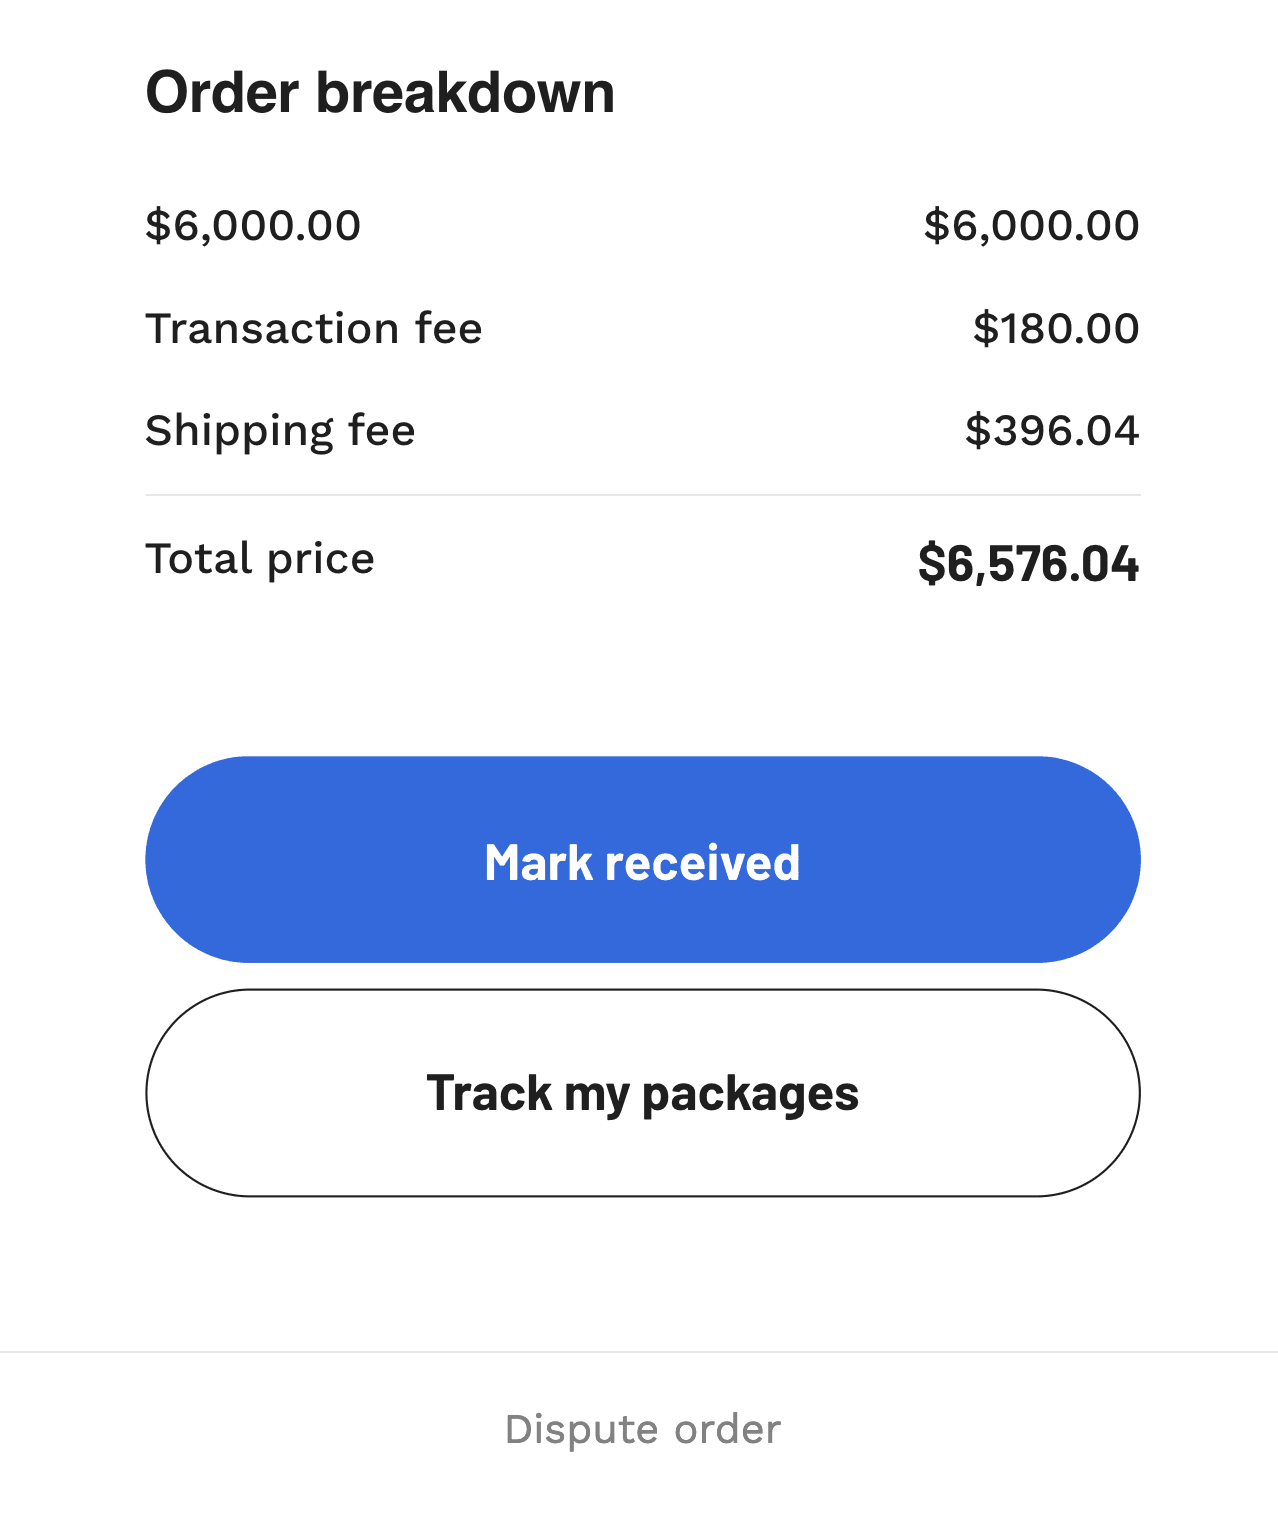This screenshot has height=1528, width=1278.
Task: Click the word 'breakdown' in the heading
Action: (x=465, y=93)
